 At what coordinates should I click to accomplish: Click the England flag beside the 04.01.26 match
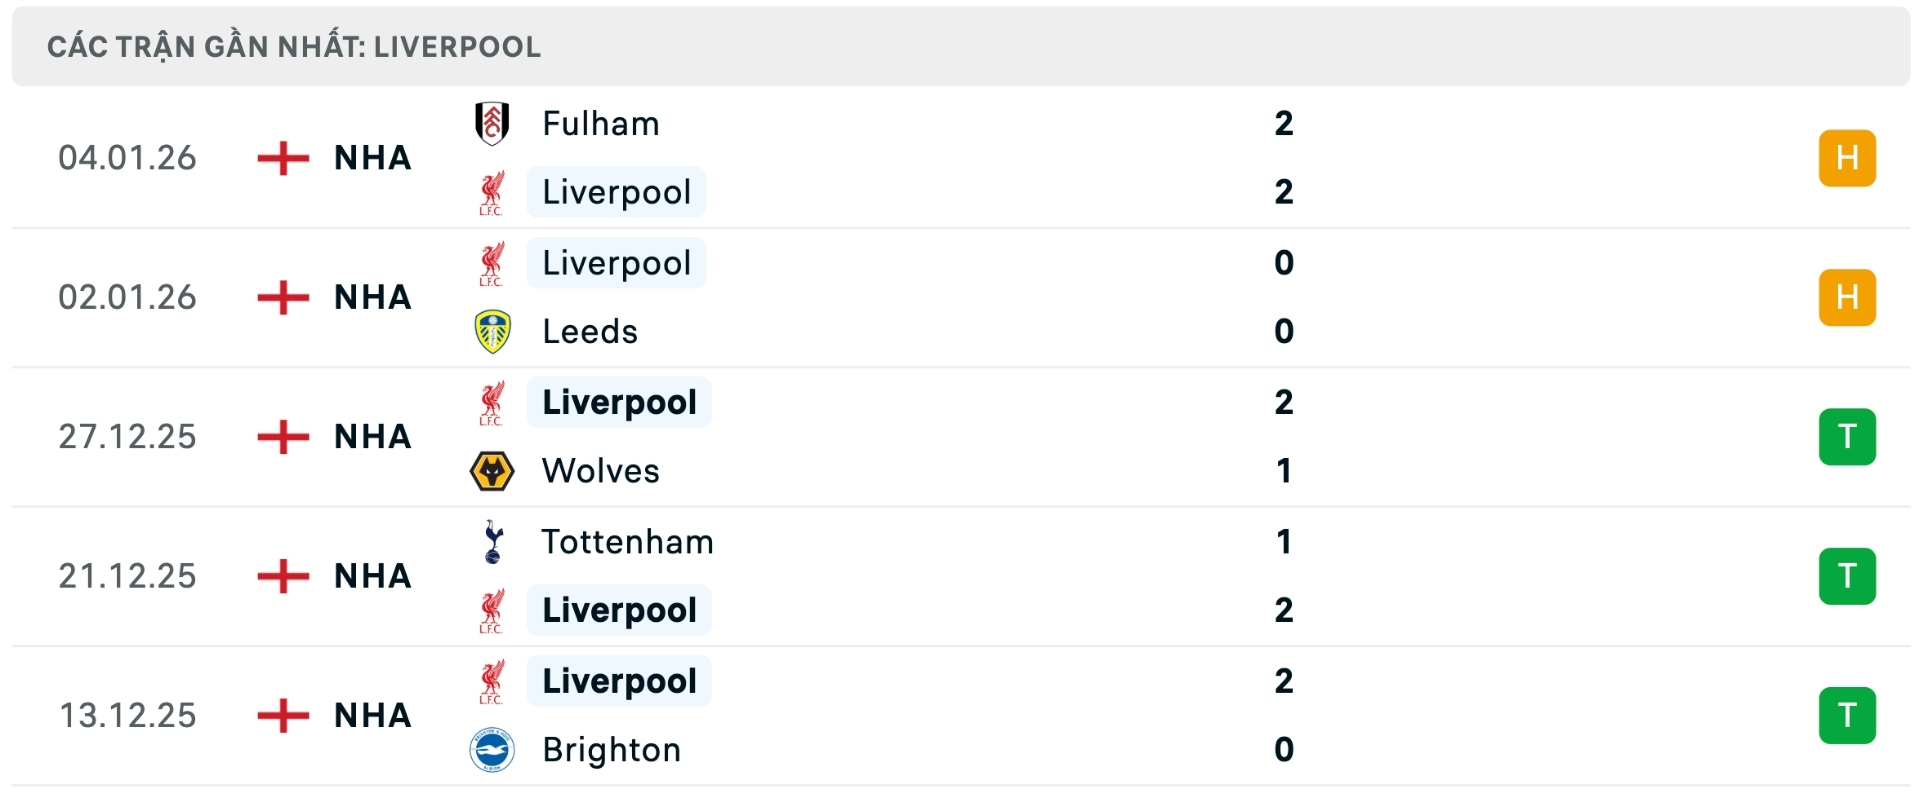click(283, 157)
